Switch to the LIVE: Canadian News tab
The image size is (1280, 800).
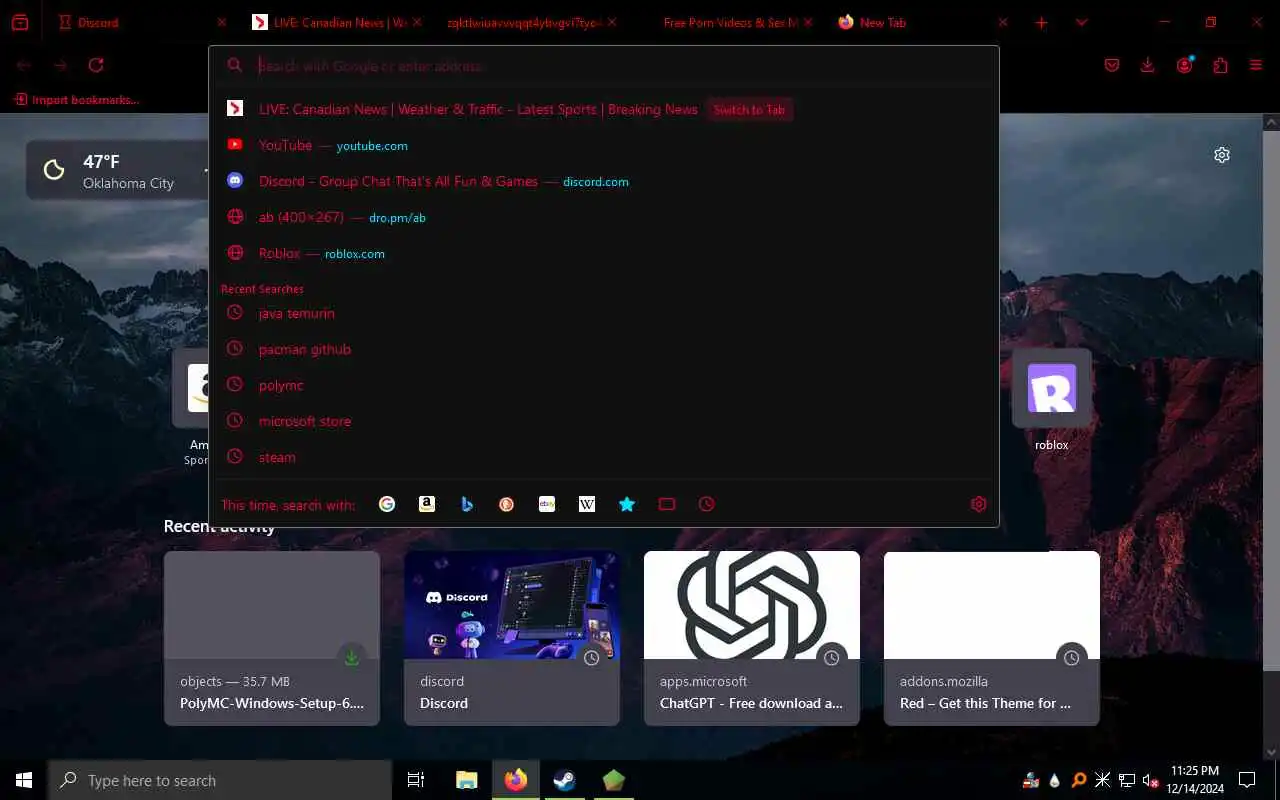[335, 22]
